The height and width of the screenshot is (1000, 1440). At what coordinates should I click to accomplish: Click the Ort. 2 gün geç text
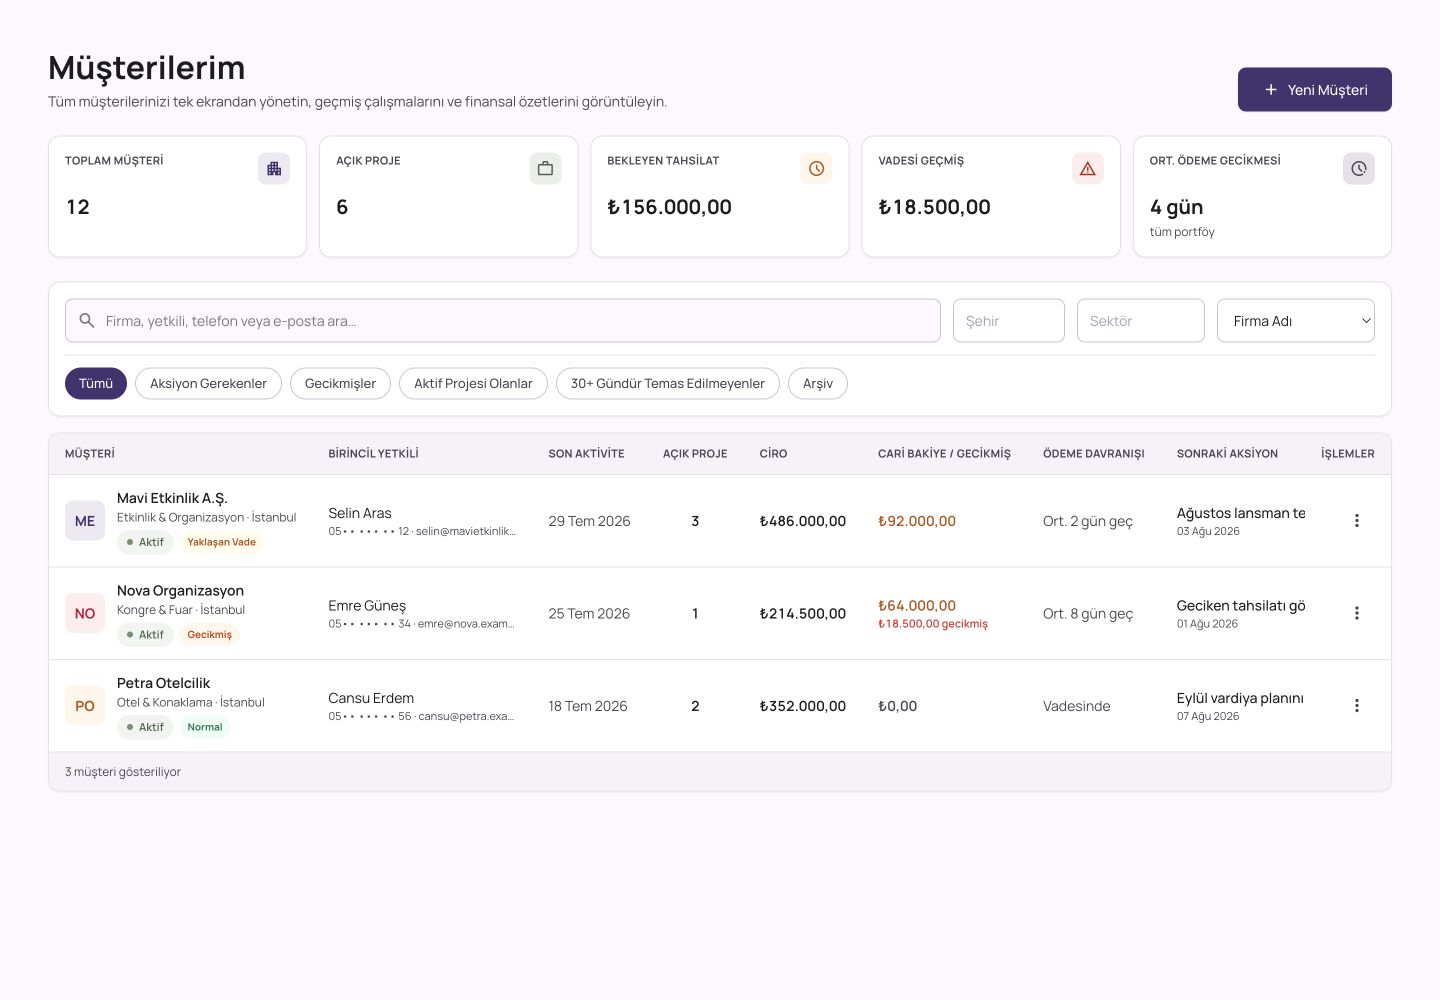click(1088, 521)
